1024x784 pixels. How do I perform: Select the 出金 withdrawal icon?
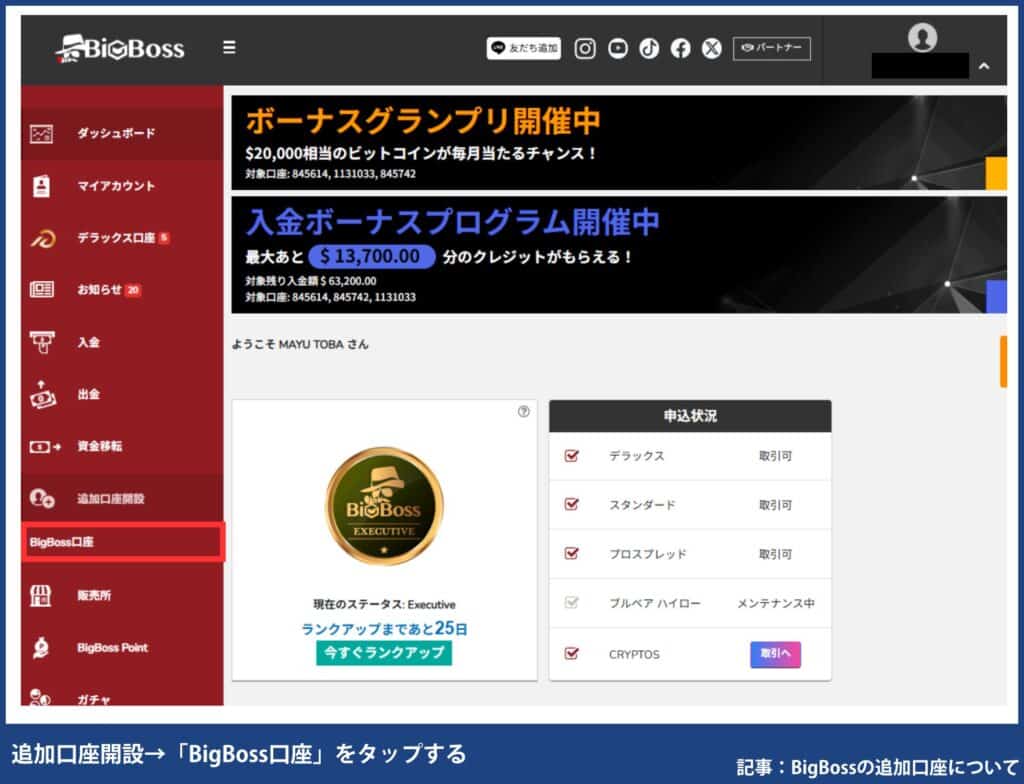[x=41, y=395]
